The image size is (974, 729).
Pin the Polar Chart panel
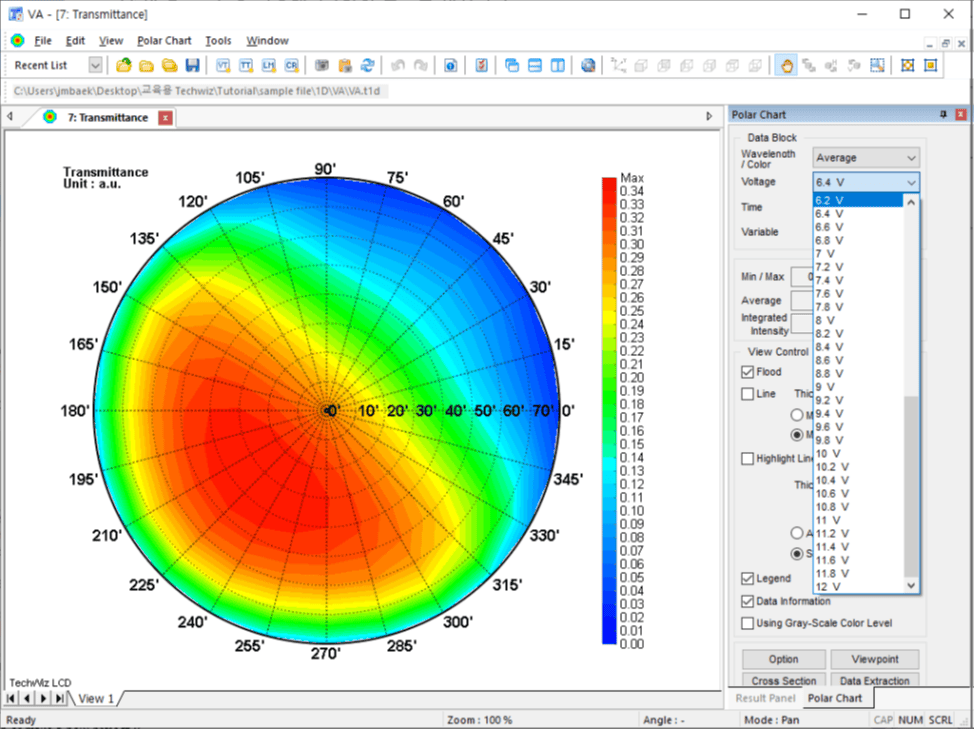[x=942, y=115]
